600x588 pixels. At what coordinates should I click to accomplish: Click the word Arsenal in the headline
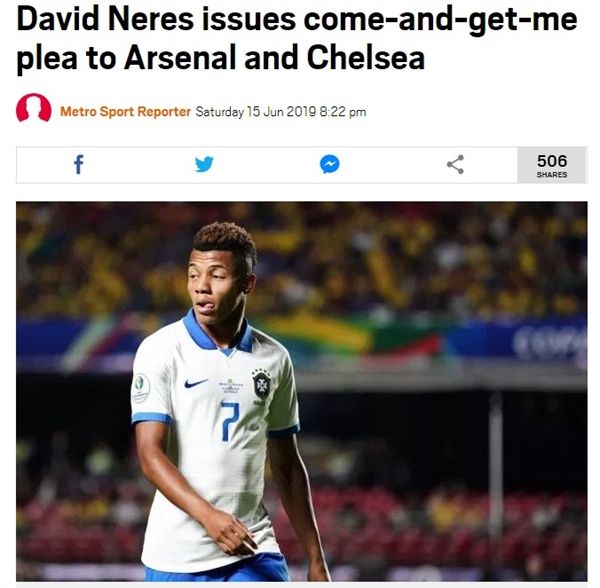click(181, 58)
